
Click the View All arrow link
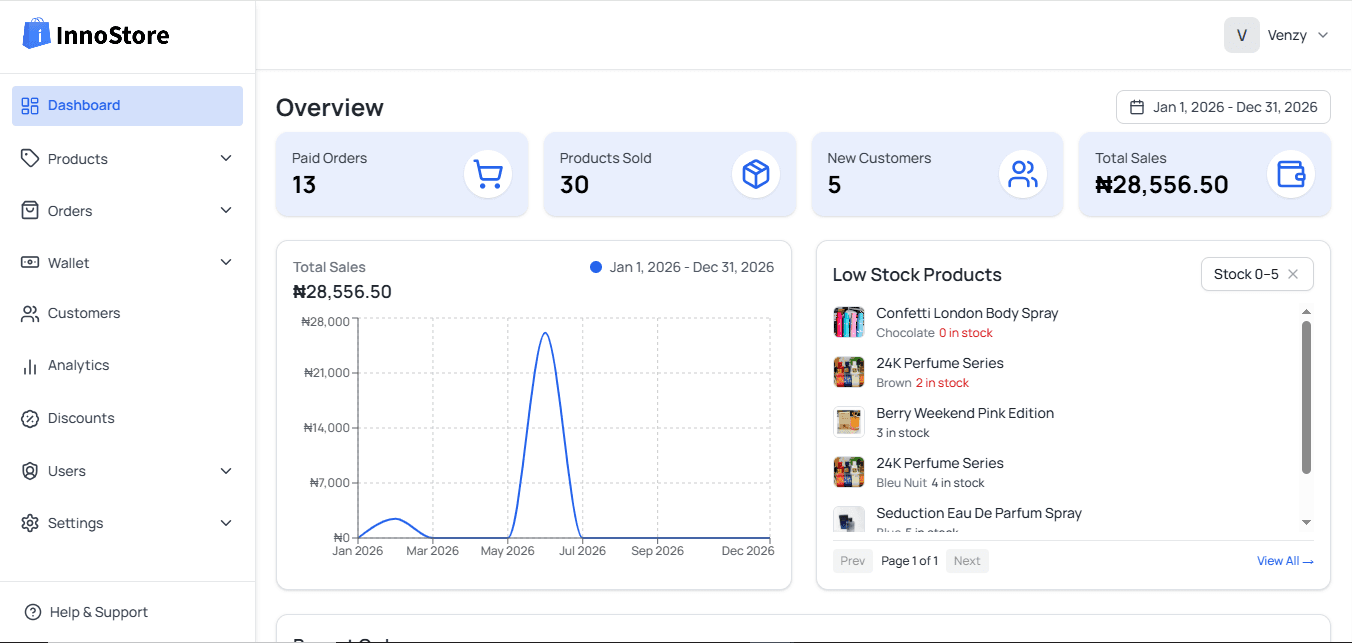1285,561
